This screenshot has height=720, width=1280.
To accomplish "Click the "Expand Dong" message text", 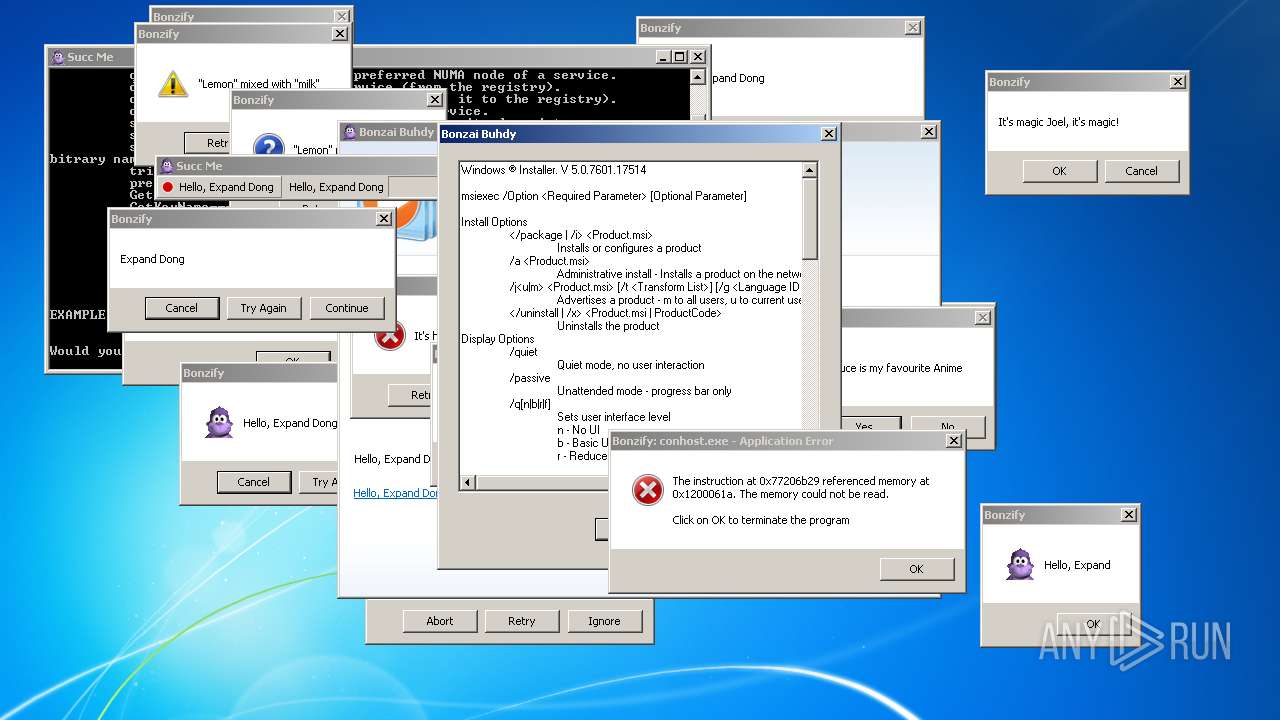I will [x=152, y=259].
